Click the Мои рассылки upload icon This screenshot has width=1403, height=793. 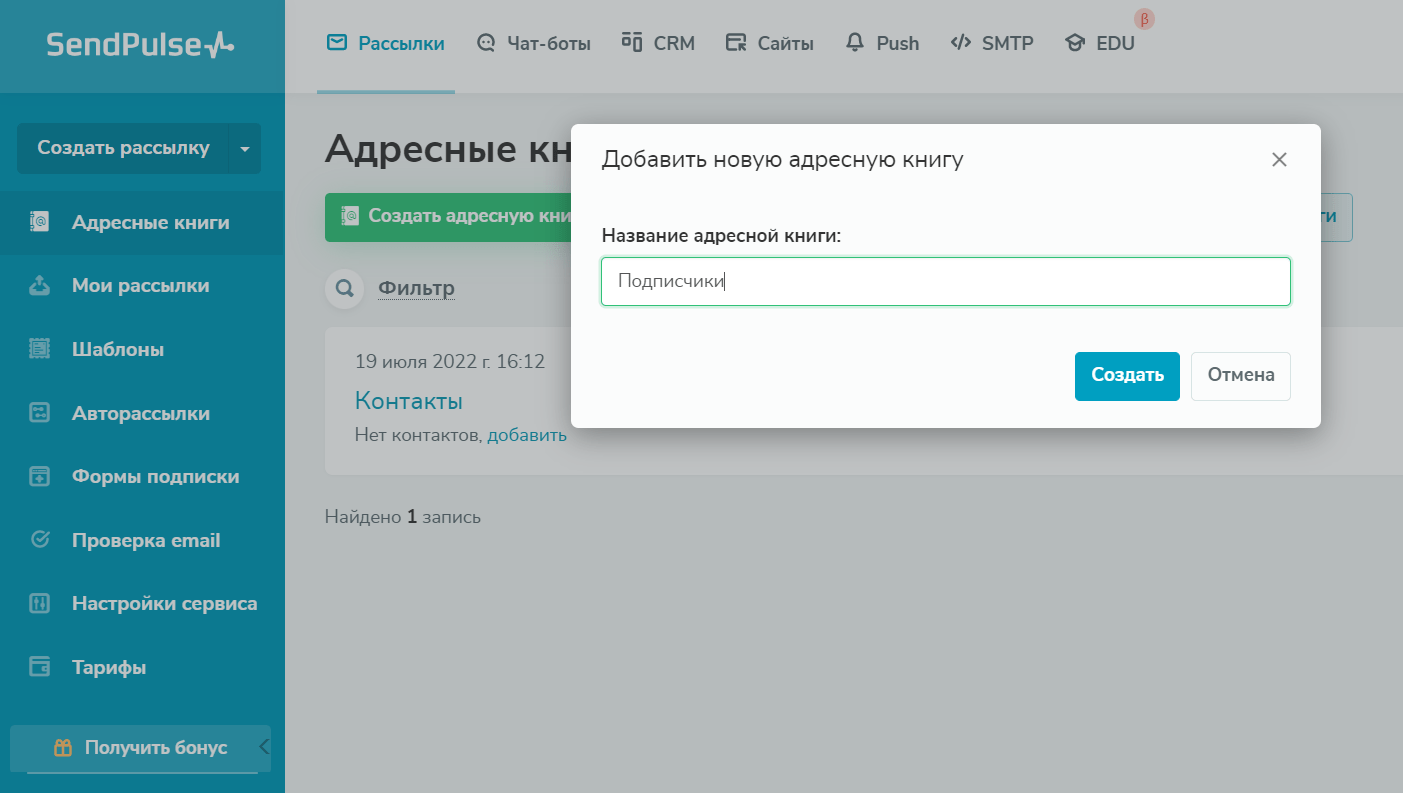coord(40,286)
